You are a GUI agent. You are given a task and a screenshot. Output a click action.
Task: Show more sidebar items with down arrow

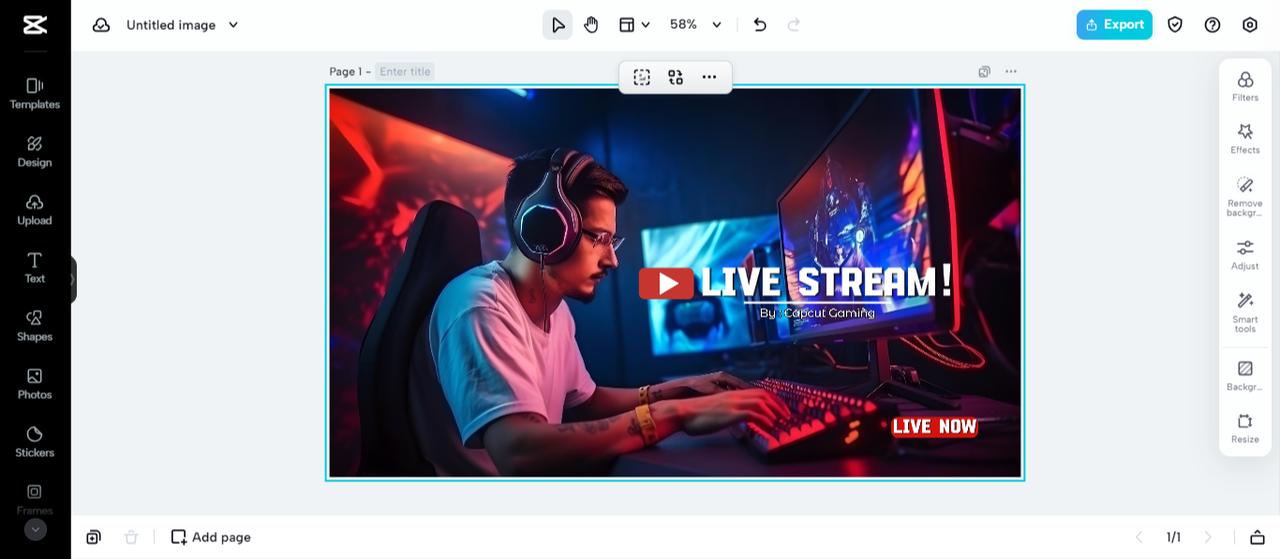click(35, 530)
